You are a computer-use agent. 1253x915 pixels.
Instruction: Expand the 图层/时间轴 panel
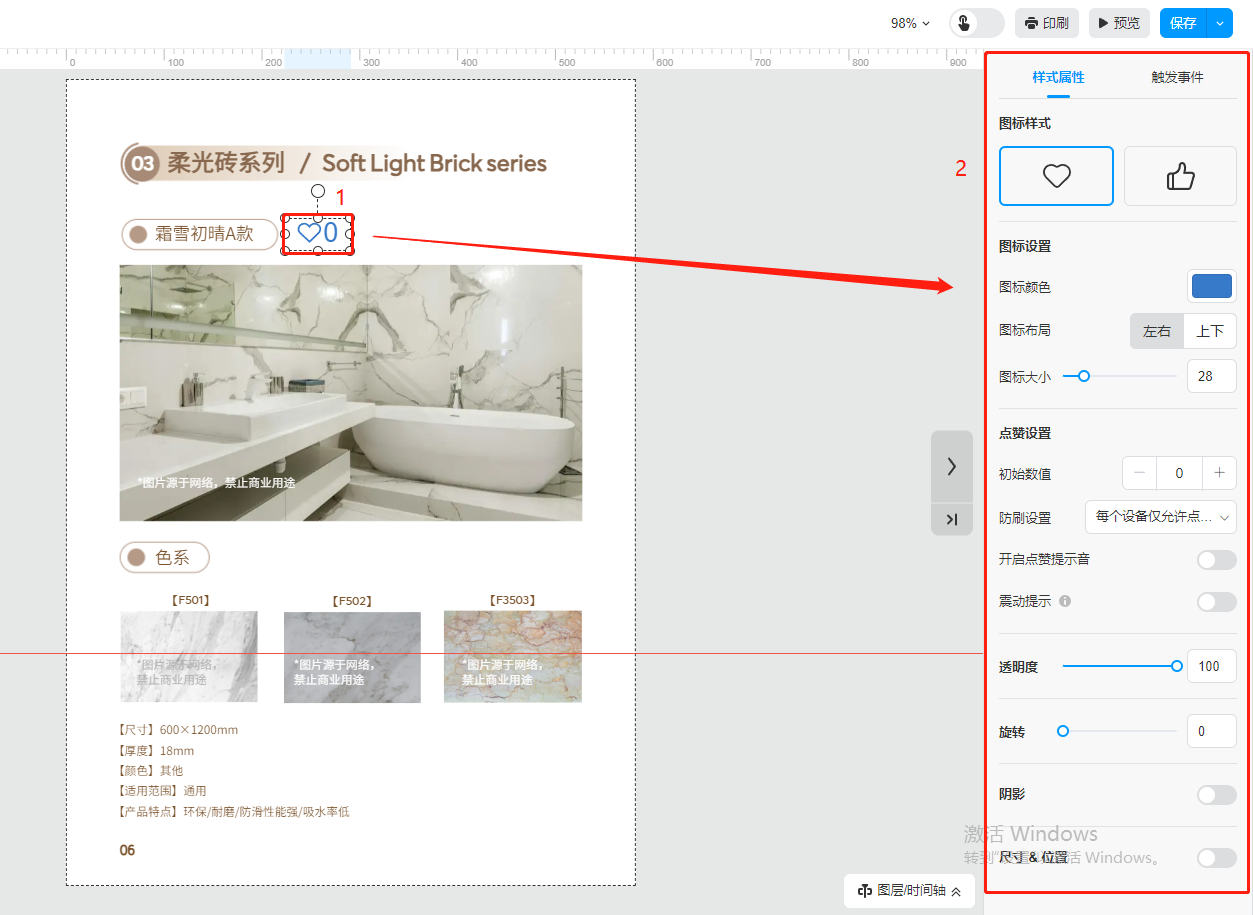[x=909, y=890]
